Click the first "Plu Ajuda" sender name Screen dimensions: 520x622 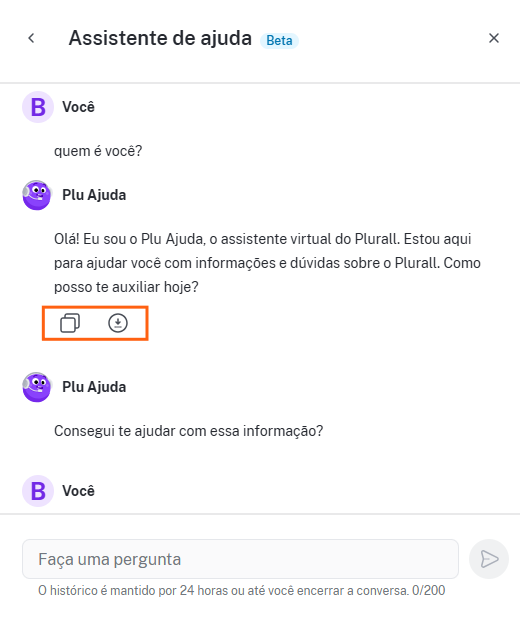(x=94, y=195)
